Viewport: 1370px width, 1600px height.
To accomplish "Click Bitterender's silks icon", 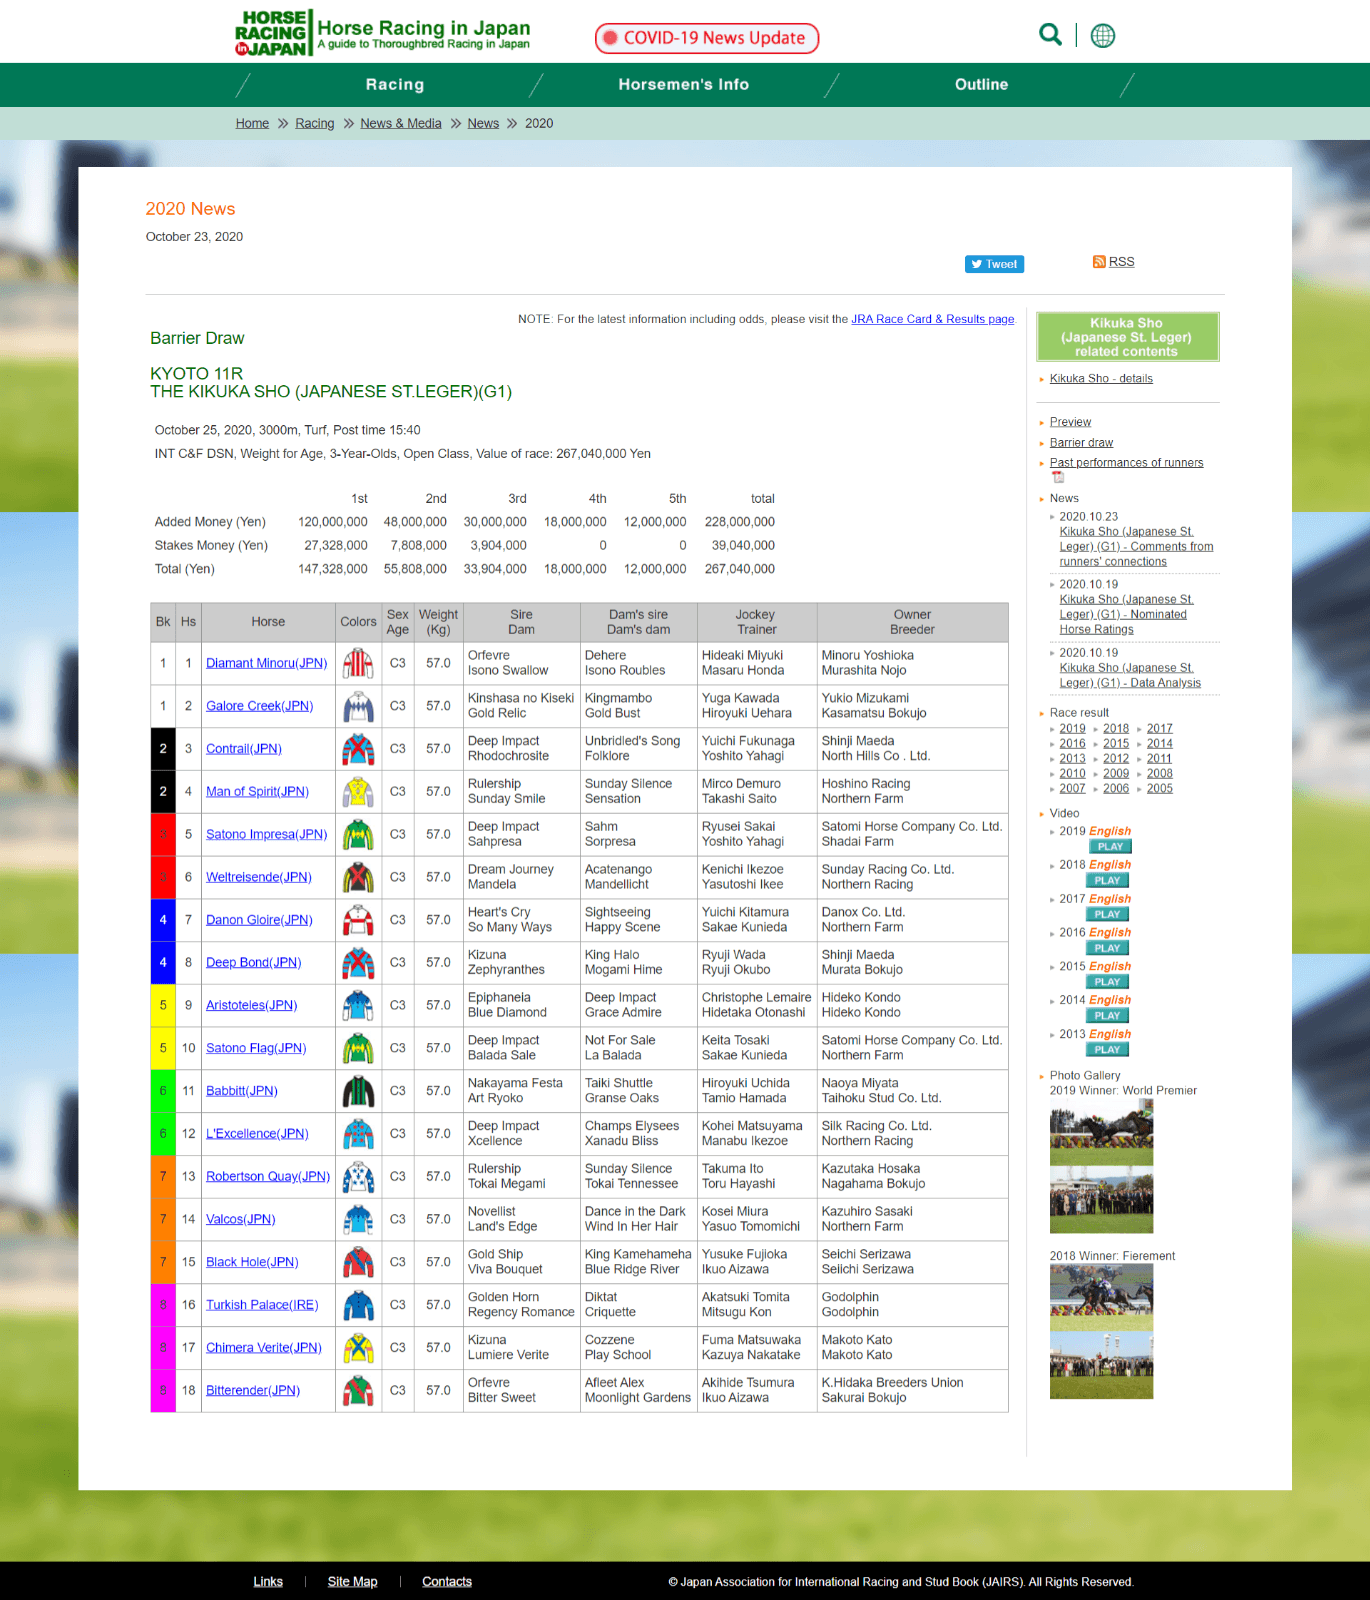I will tap(358, 1391).
